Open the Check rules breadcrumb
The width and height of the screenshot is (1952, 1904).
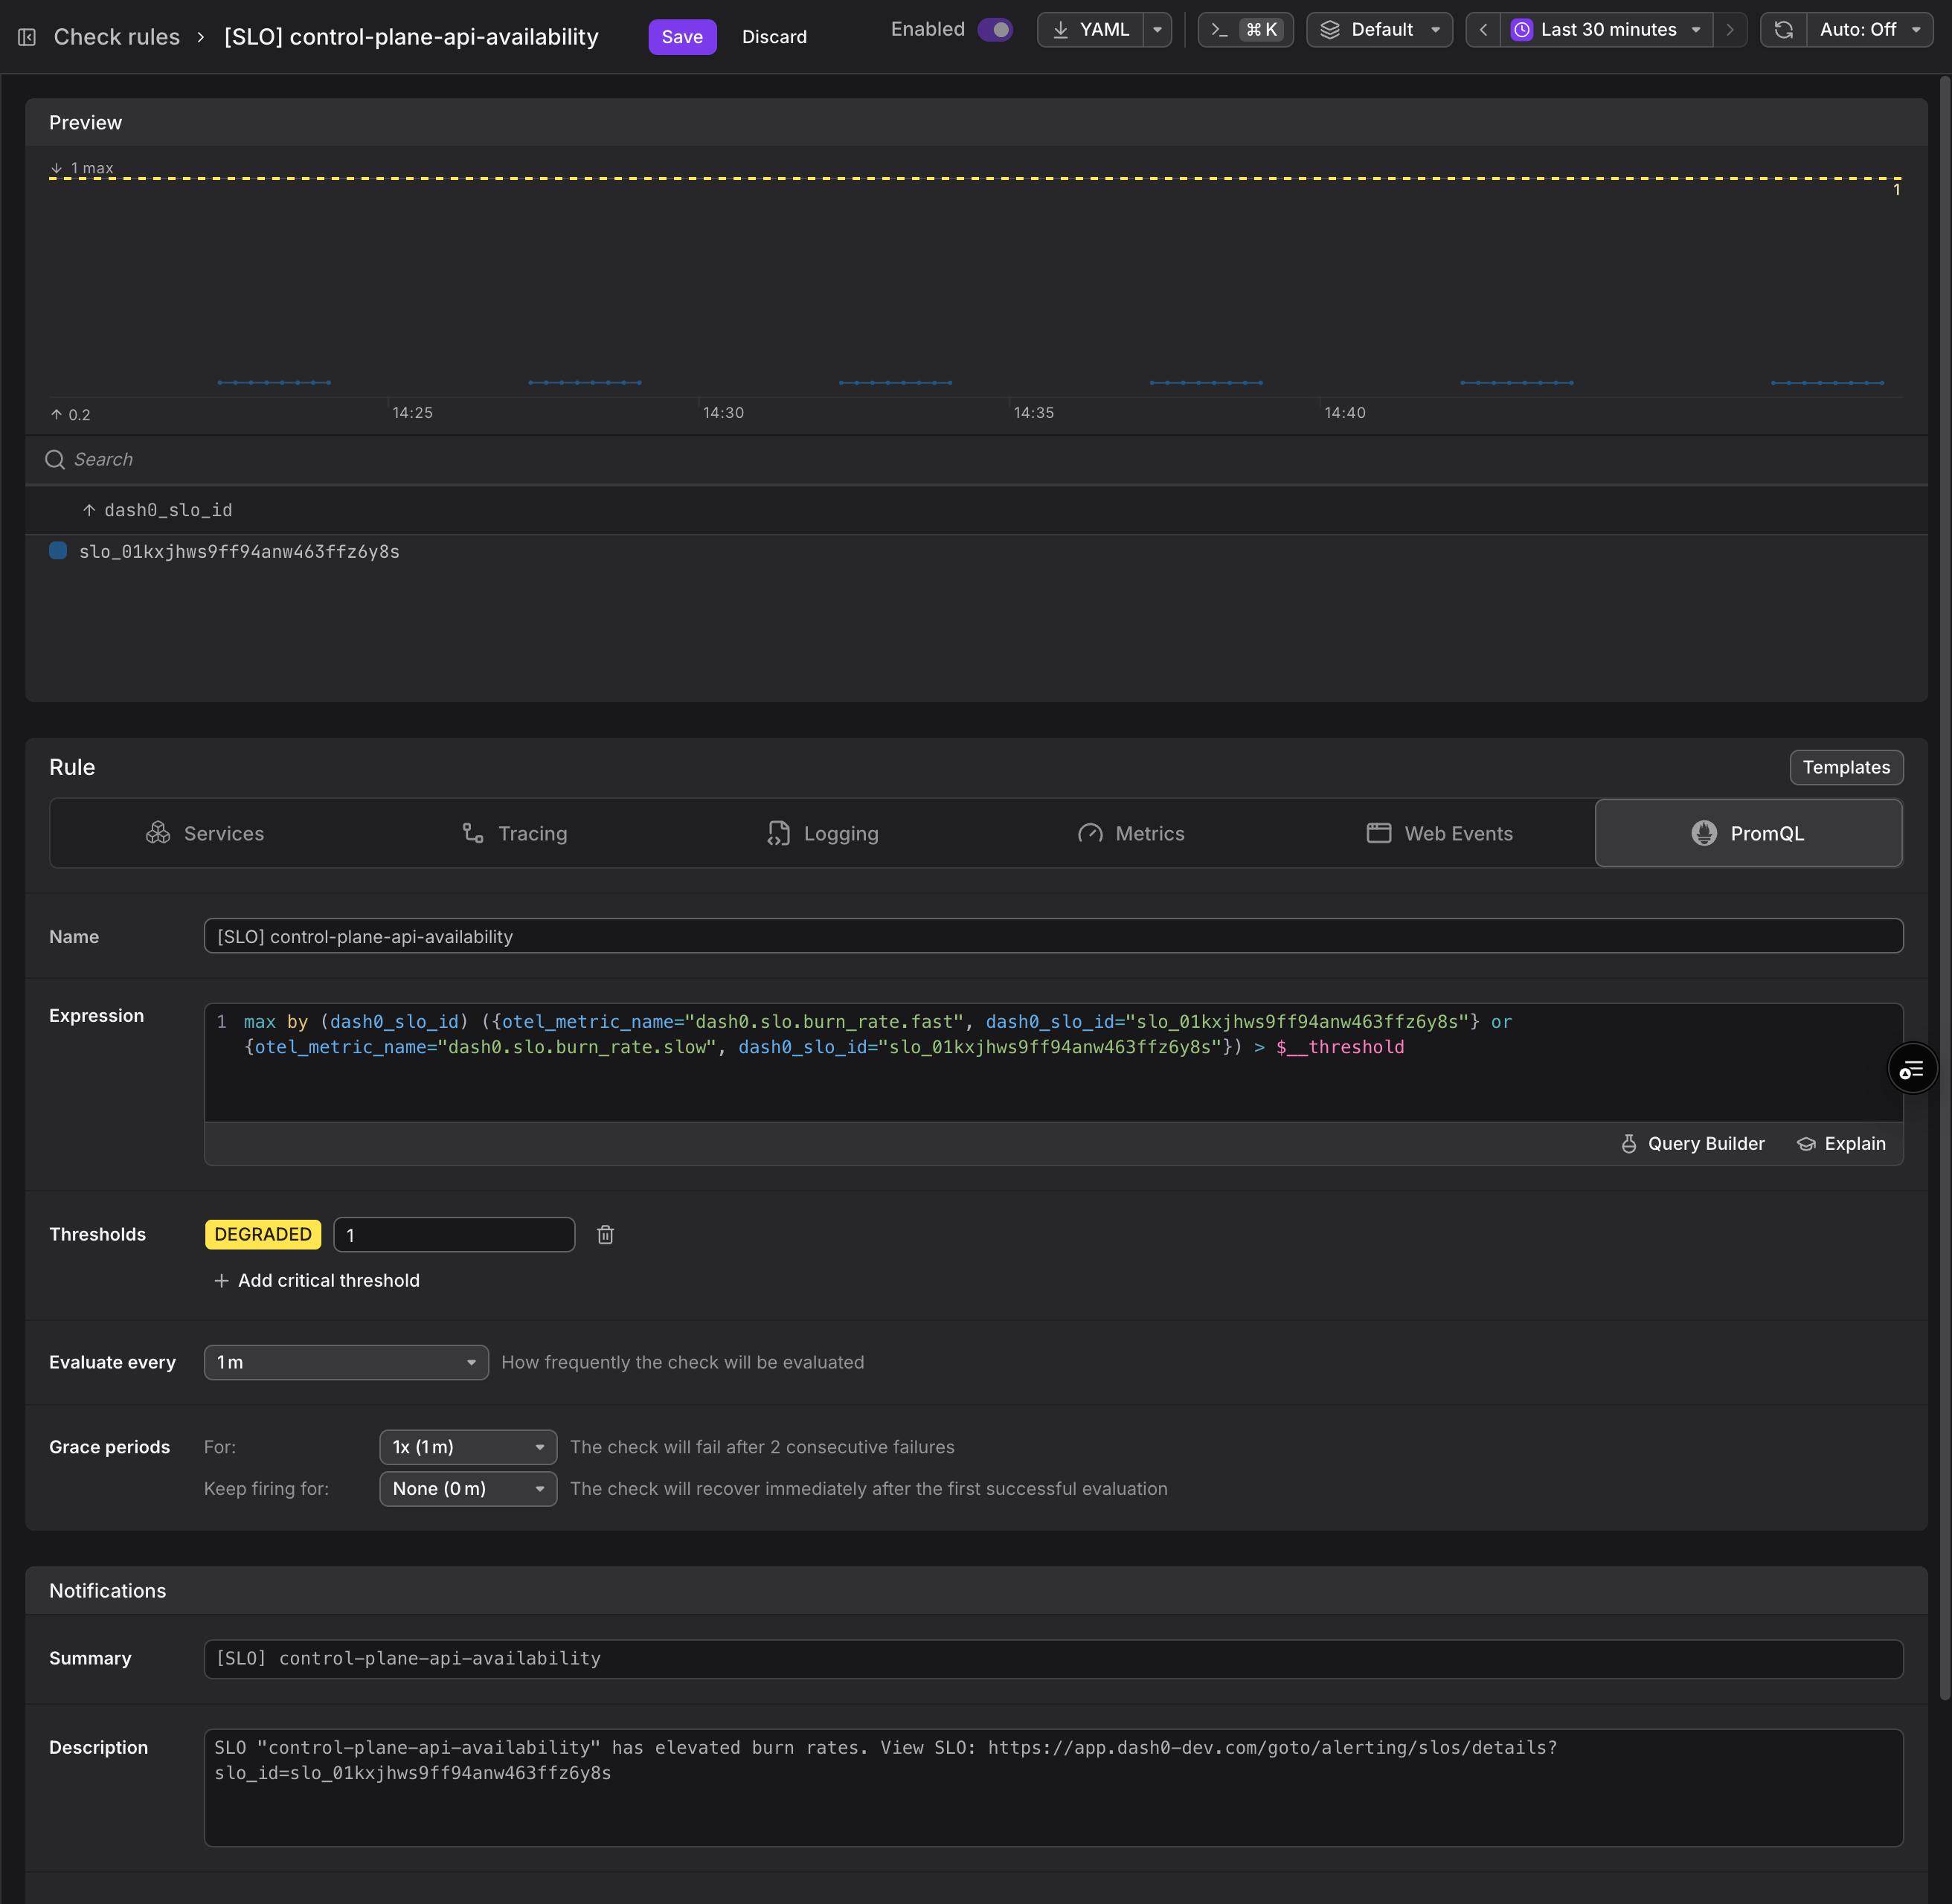[x=116, y=37]
